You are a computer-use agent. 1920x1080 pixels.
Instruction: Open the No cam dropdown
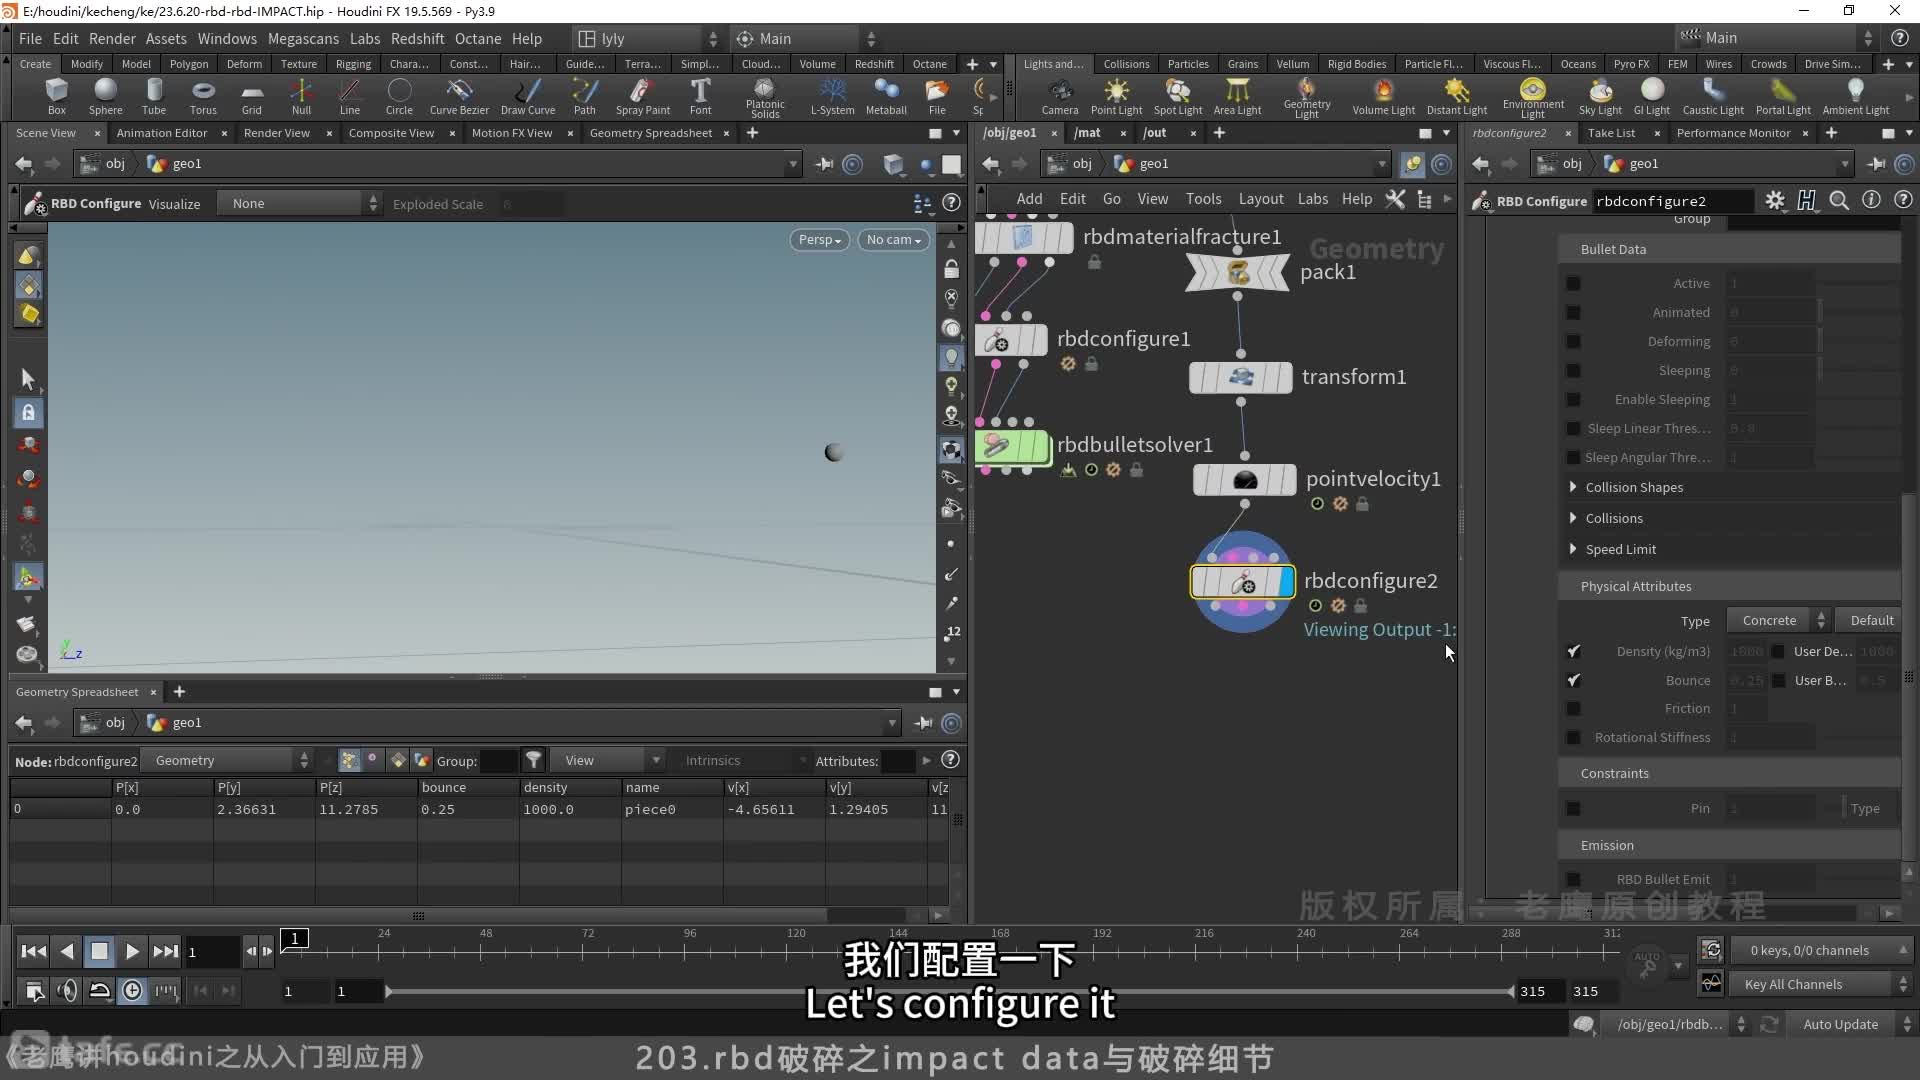[x=893, y=240]
